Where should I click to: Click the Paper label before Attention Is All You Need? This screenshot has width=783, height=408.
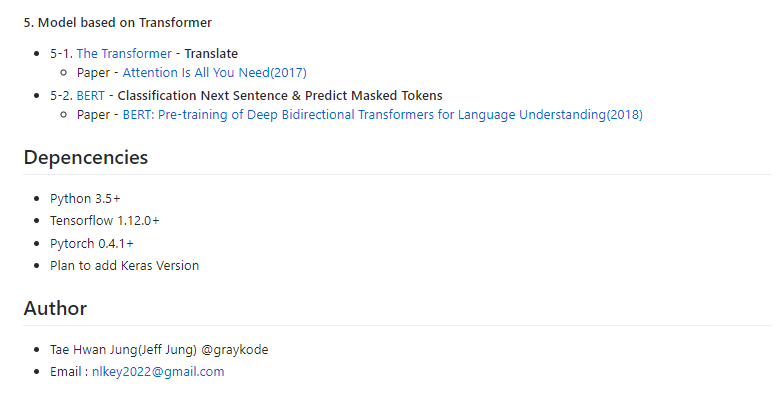(x=94, y=73)
